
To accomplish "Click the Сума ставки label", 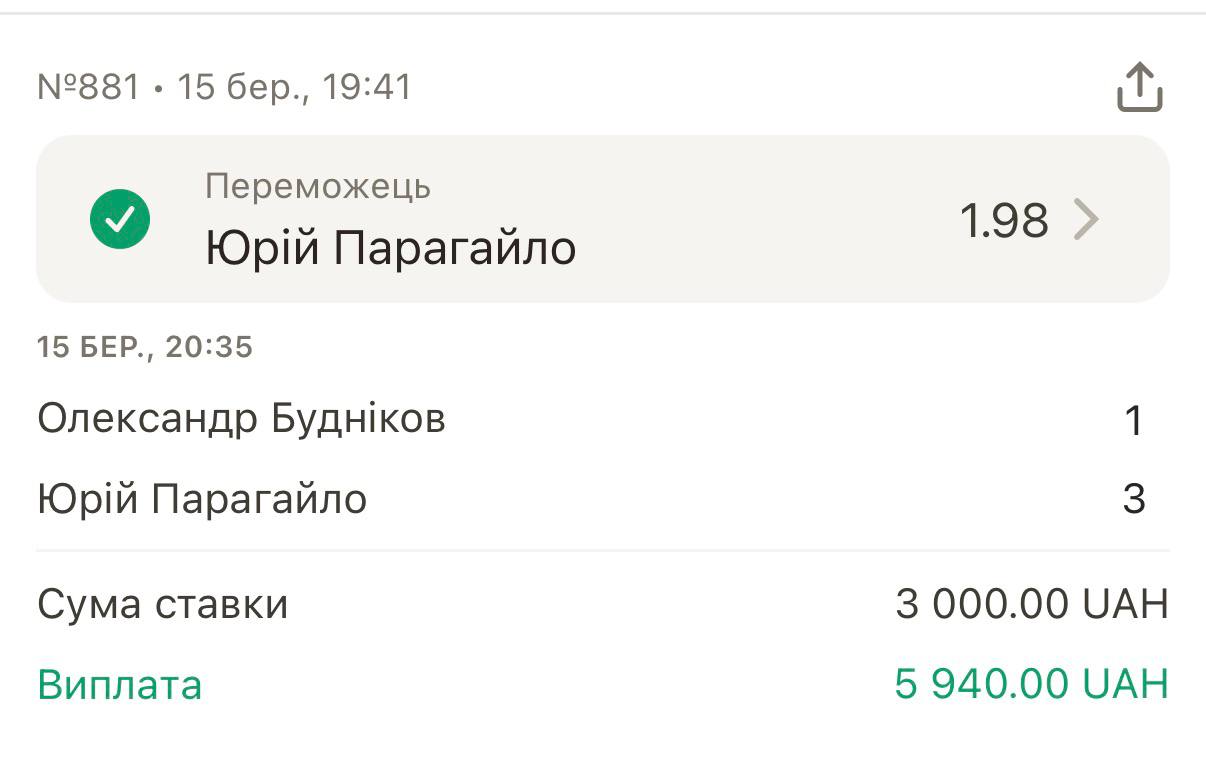I will click(163, 604).
